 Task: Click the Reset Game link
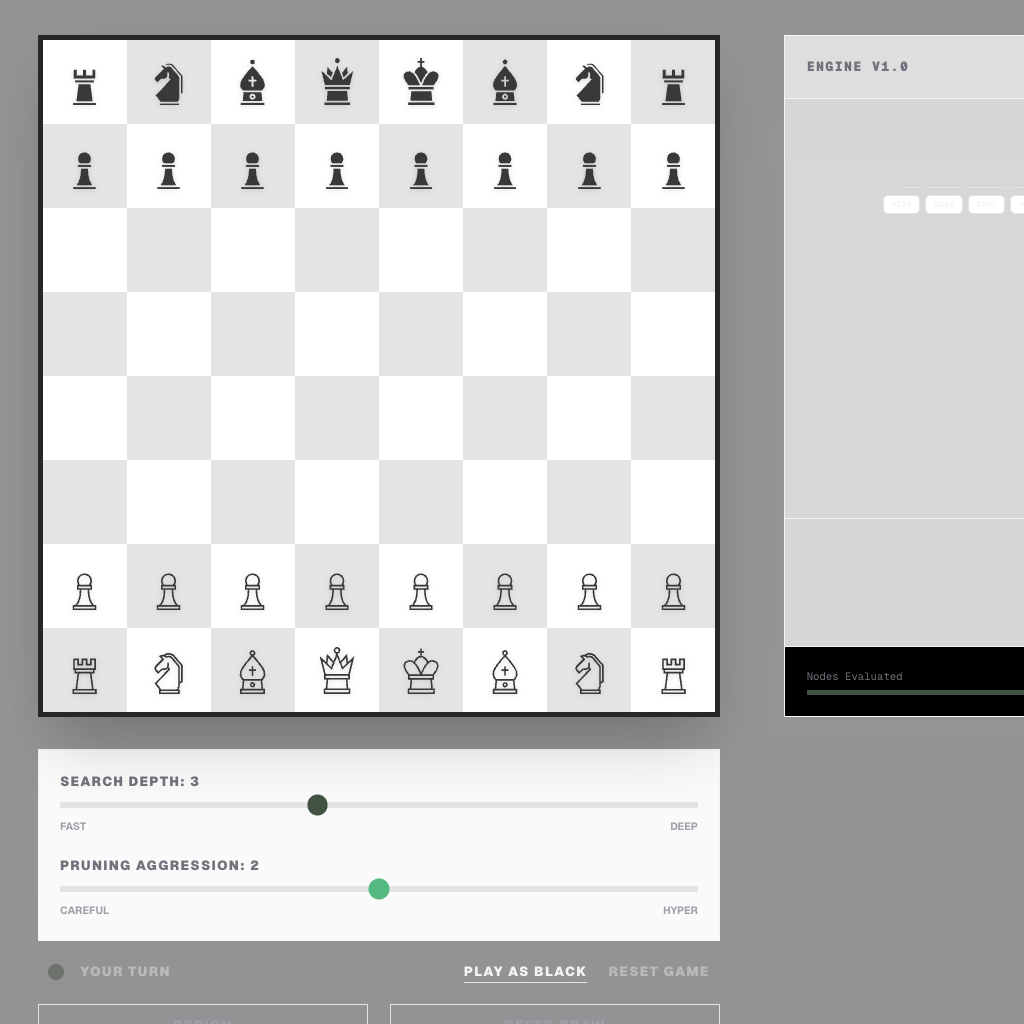(x=658, y=971)
